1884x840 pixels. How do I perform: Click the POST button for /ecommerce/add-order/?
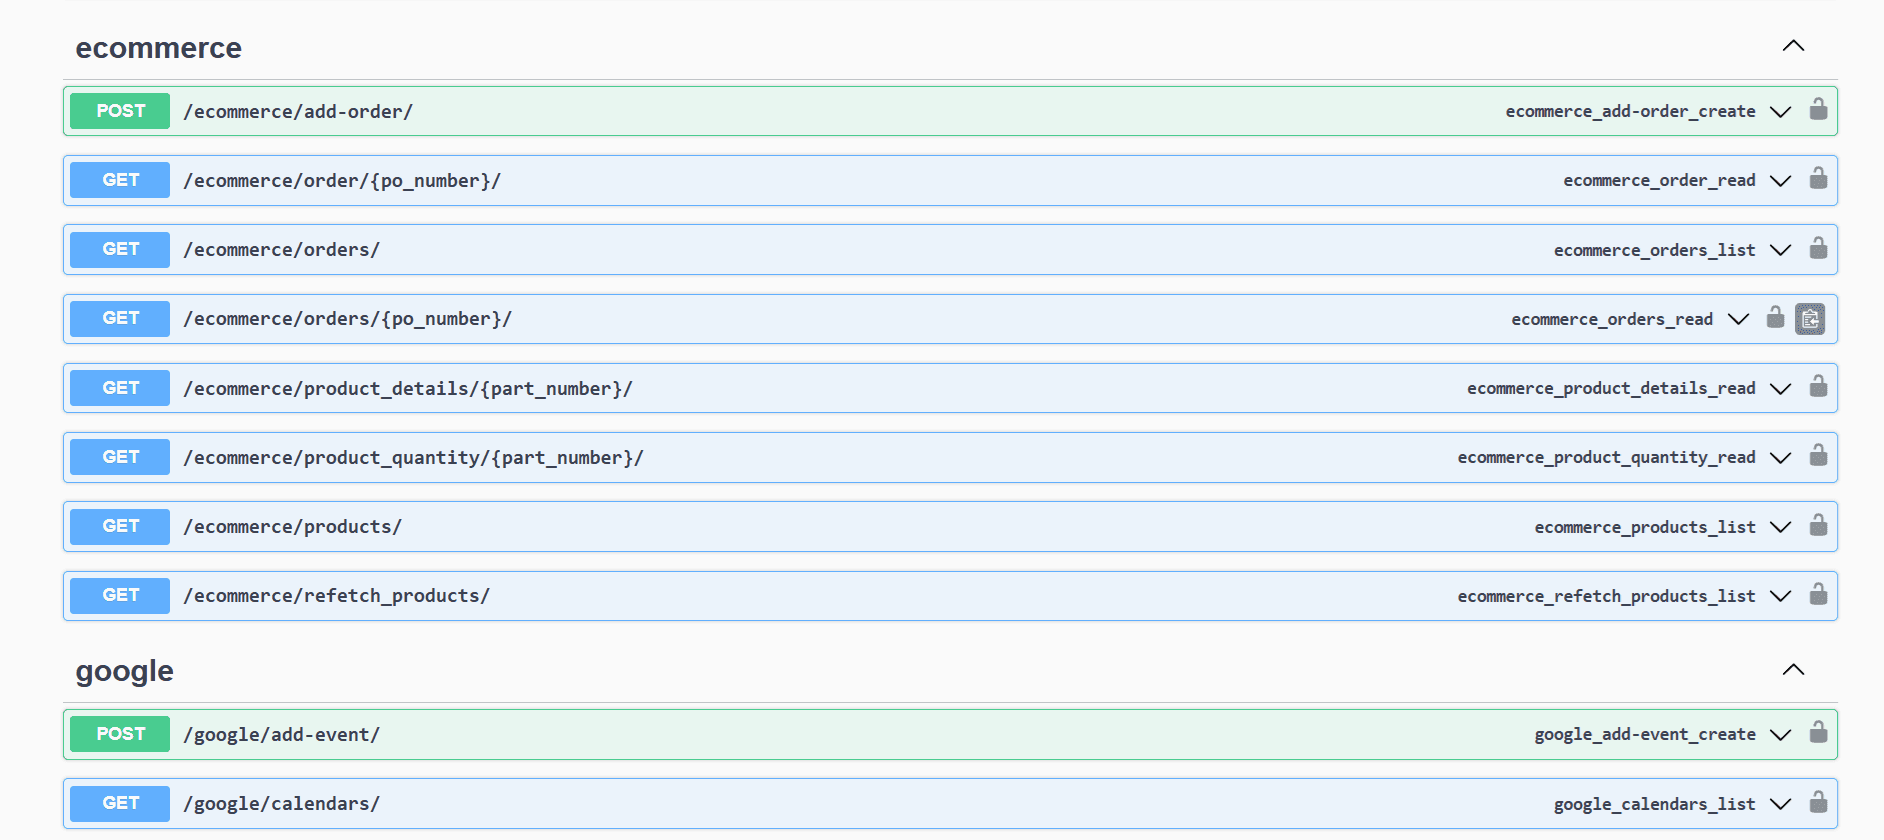(120, 111)
